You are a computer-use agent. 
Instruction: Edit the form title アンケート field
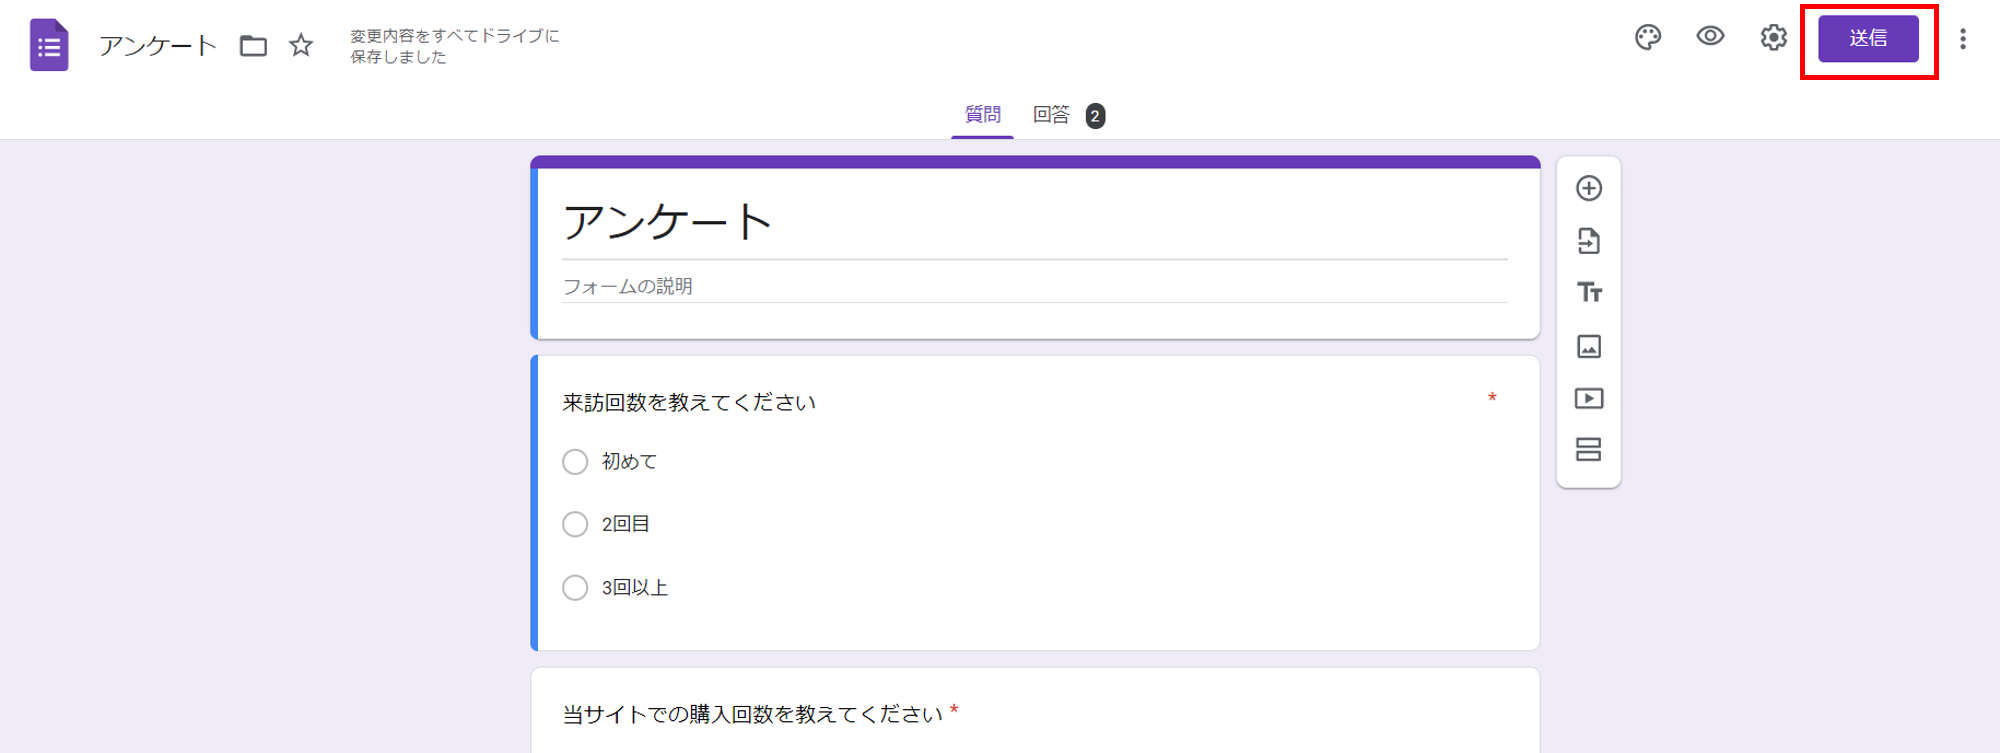pyautogui.click(x=1035, y=221)
